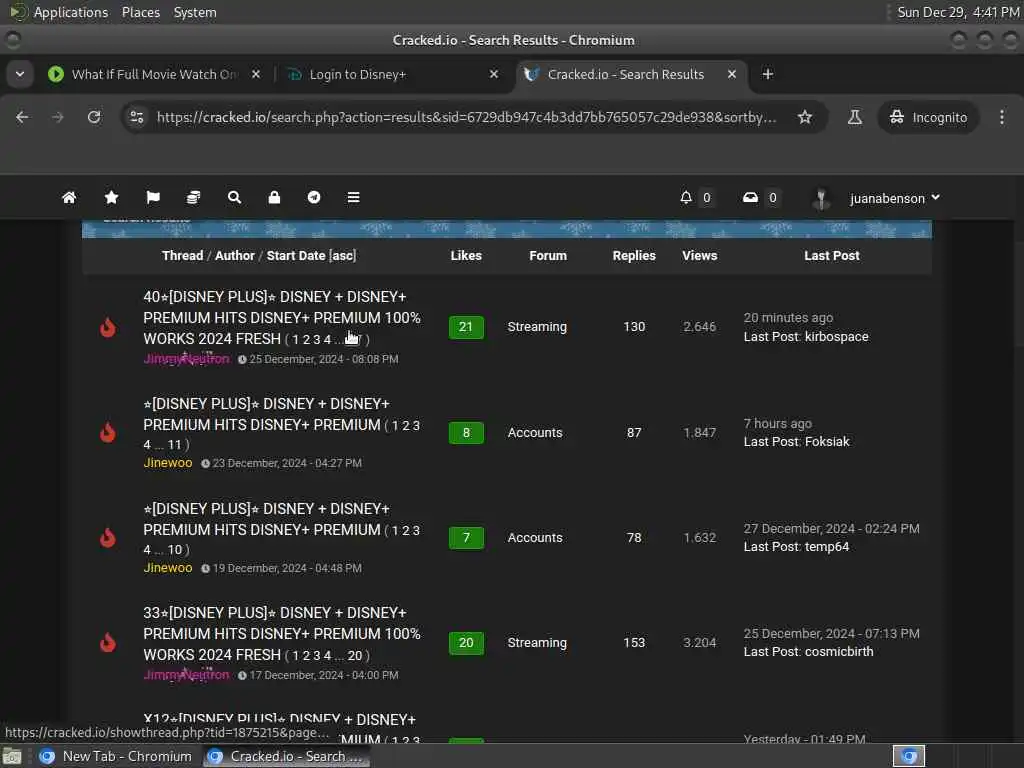The height and width of the screenshot is (768, 1024).
Task: Open JimmyNeutron profile on 25 December thread
Action: [x=186, y=359]
